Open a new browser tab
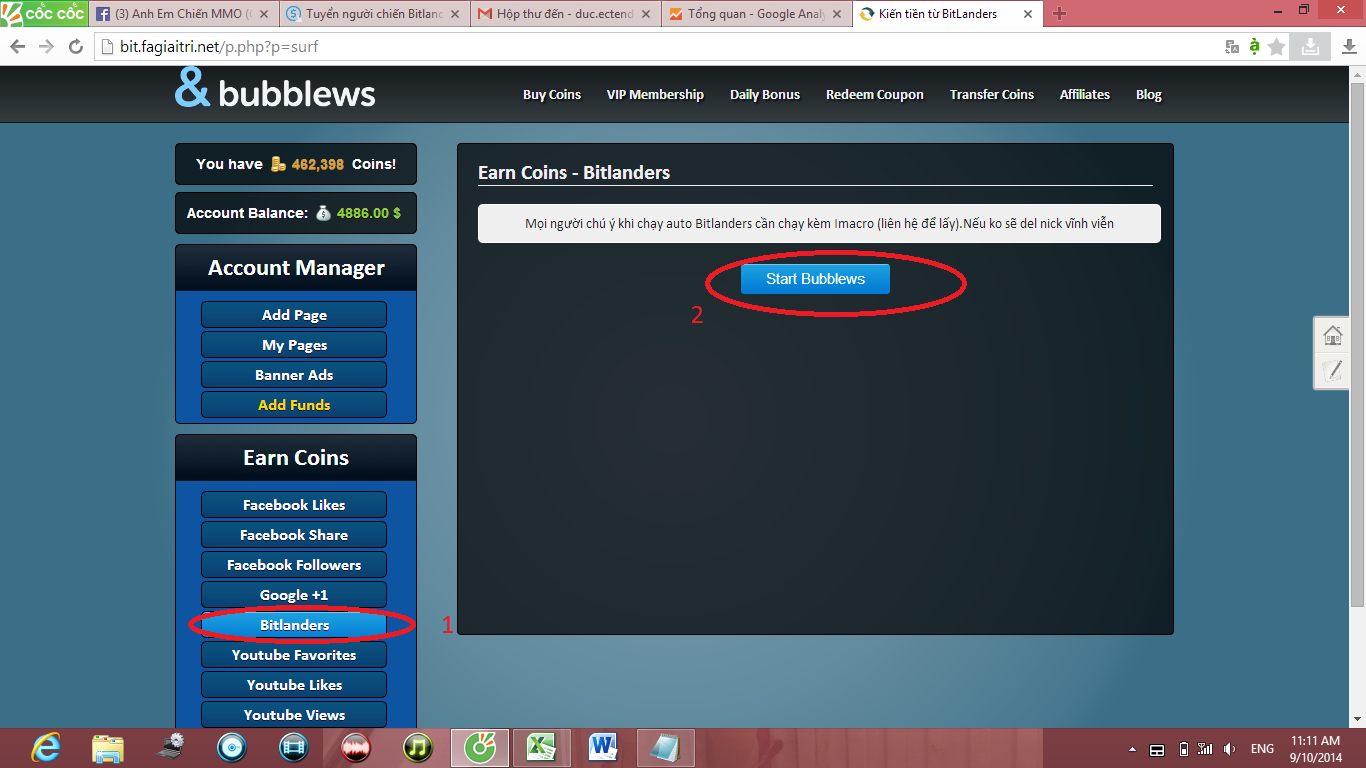Screen dimensions: 1366x768 coord(1060,14)
